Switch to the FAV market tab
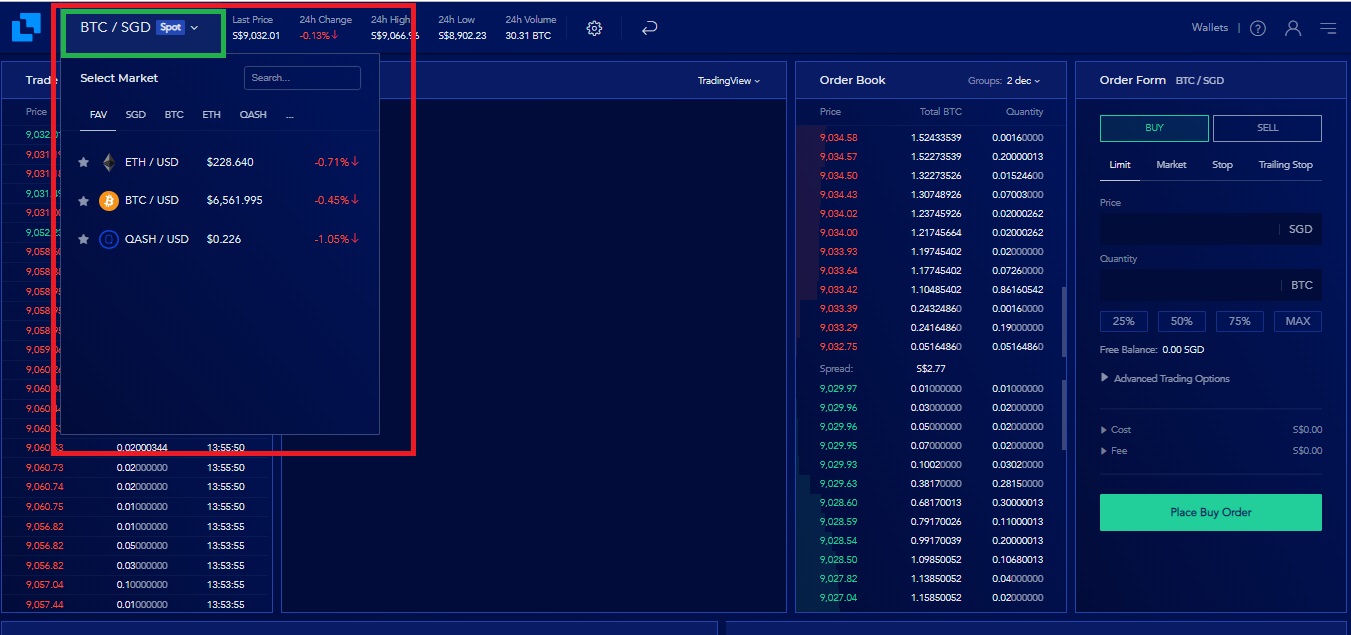The height and width of the screenshot is (635, 1351). click(98, 115)
